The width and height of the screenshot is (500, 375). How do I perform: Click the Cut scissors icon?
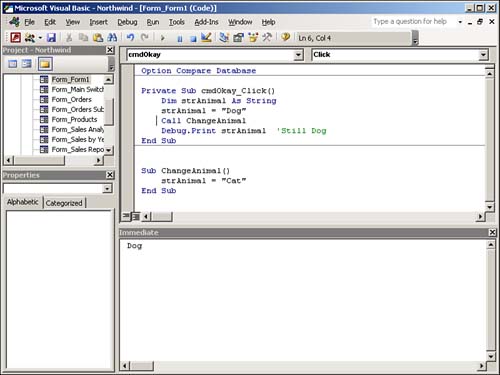click(69, 38)
